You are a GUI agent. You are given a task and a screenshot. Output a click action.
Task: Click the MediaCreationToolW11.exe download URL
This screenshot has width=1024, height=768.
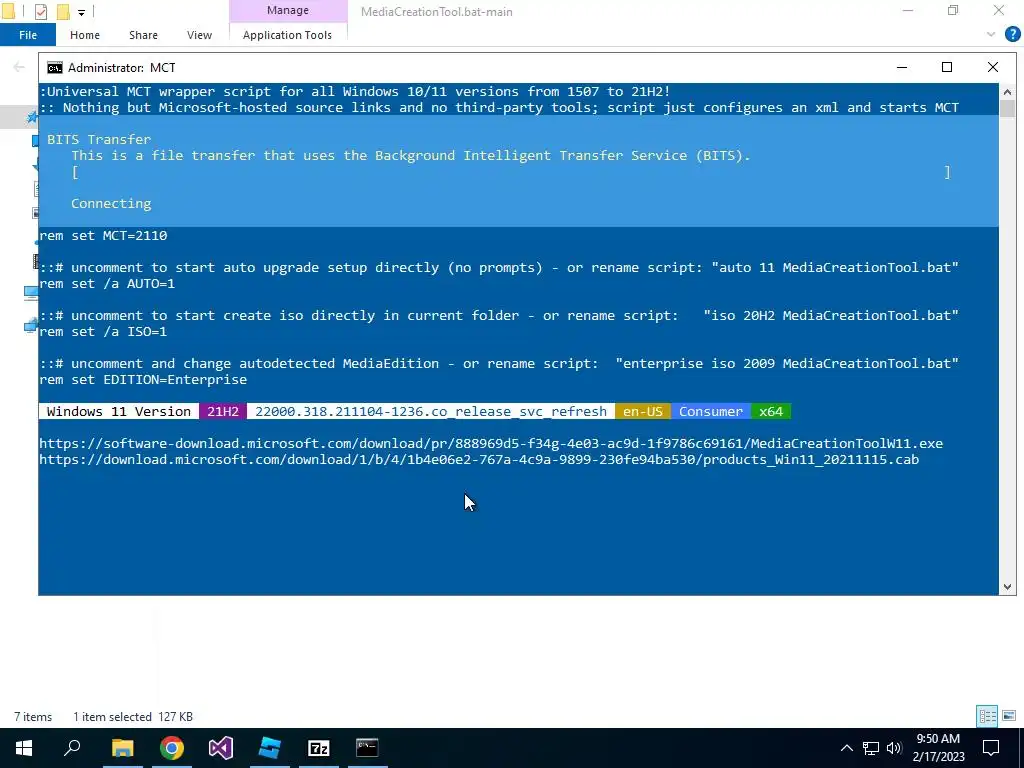[490, 443]
